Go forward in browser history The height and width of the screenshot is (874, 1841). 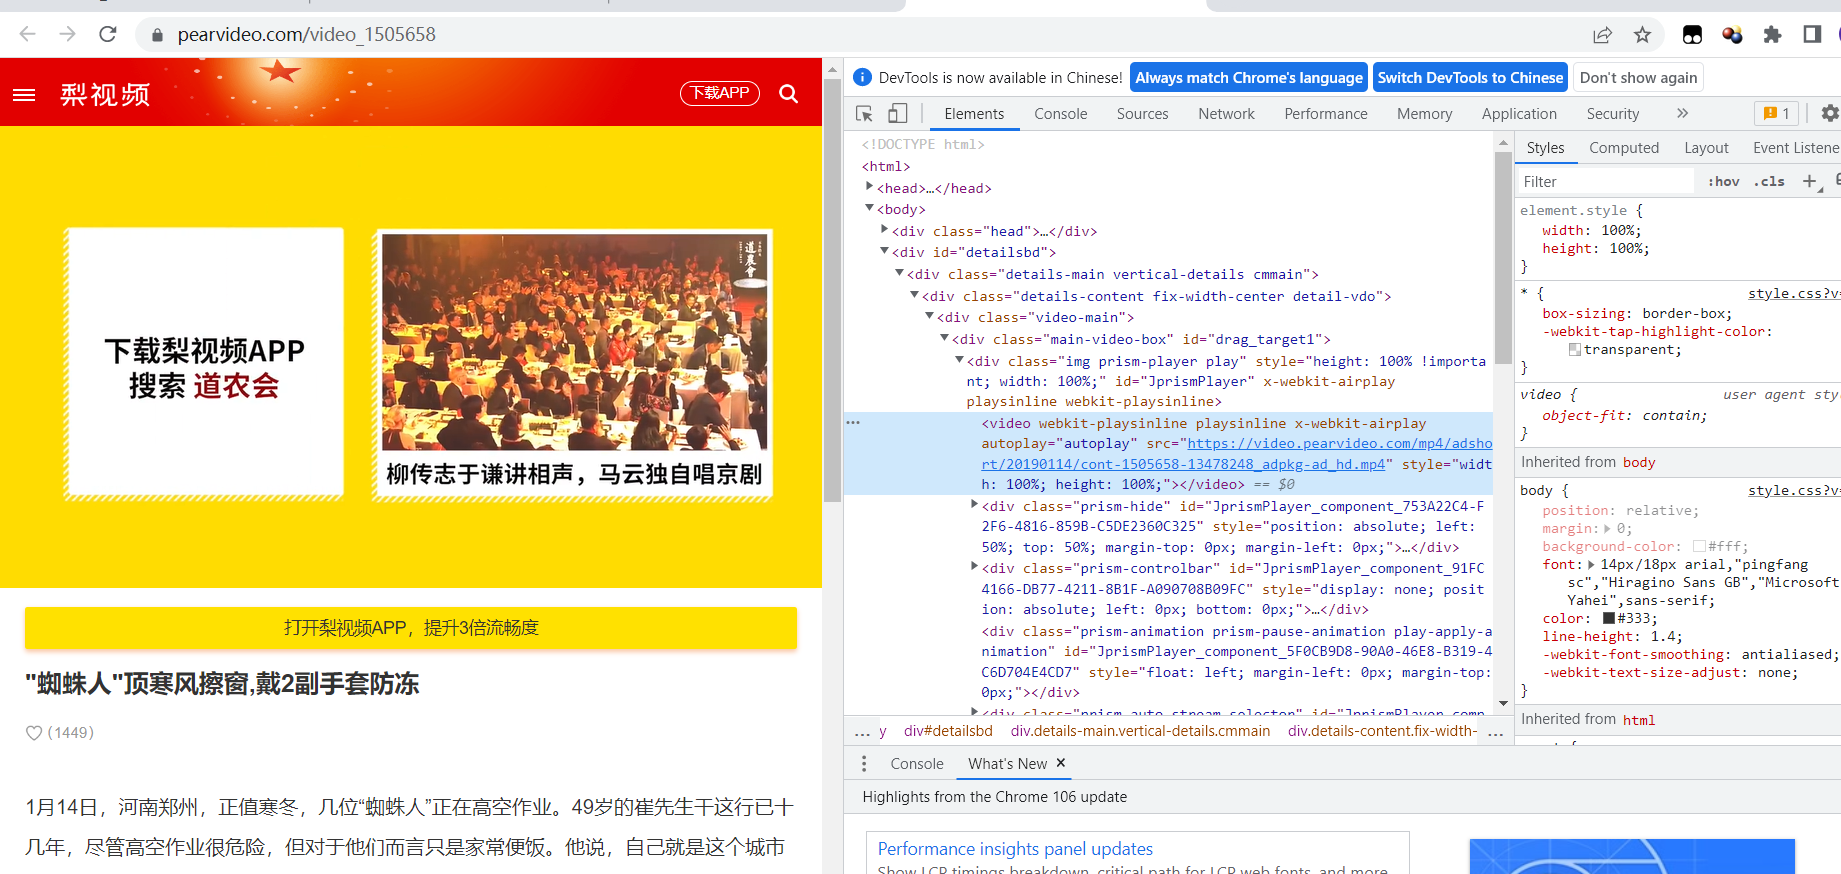click(67, 34)
